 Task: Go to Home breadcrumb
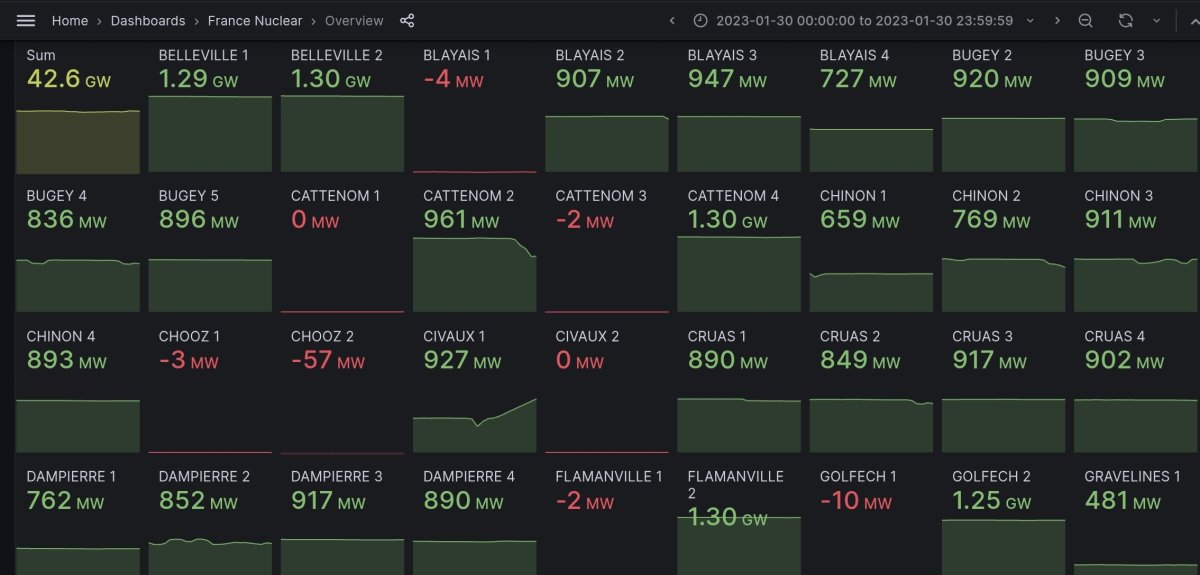point(70,20)
